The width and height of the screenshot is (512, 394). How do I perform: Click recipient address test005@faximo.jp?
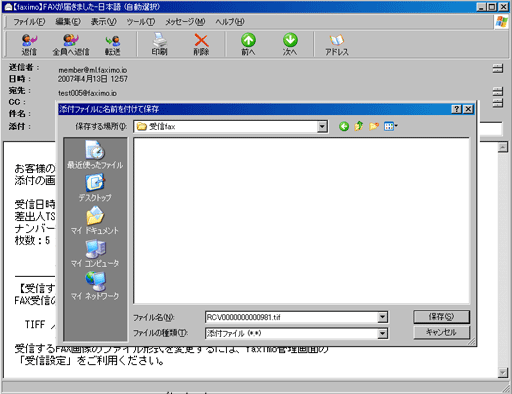pyautogui.click(x=87, y=93)
